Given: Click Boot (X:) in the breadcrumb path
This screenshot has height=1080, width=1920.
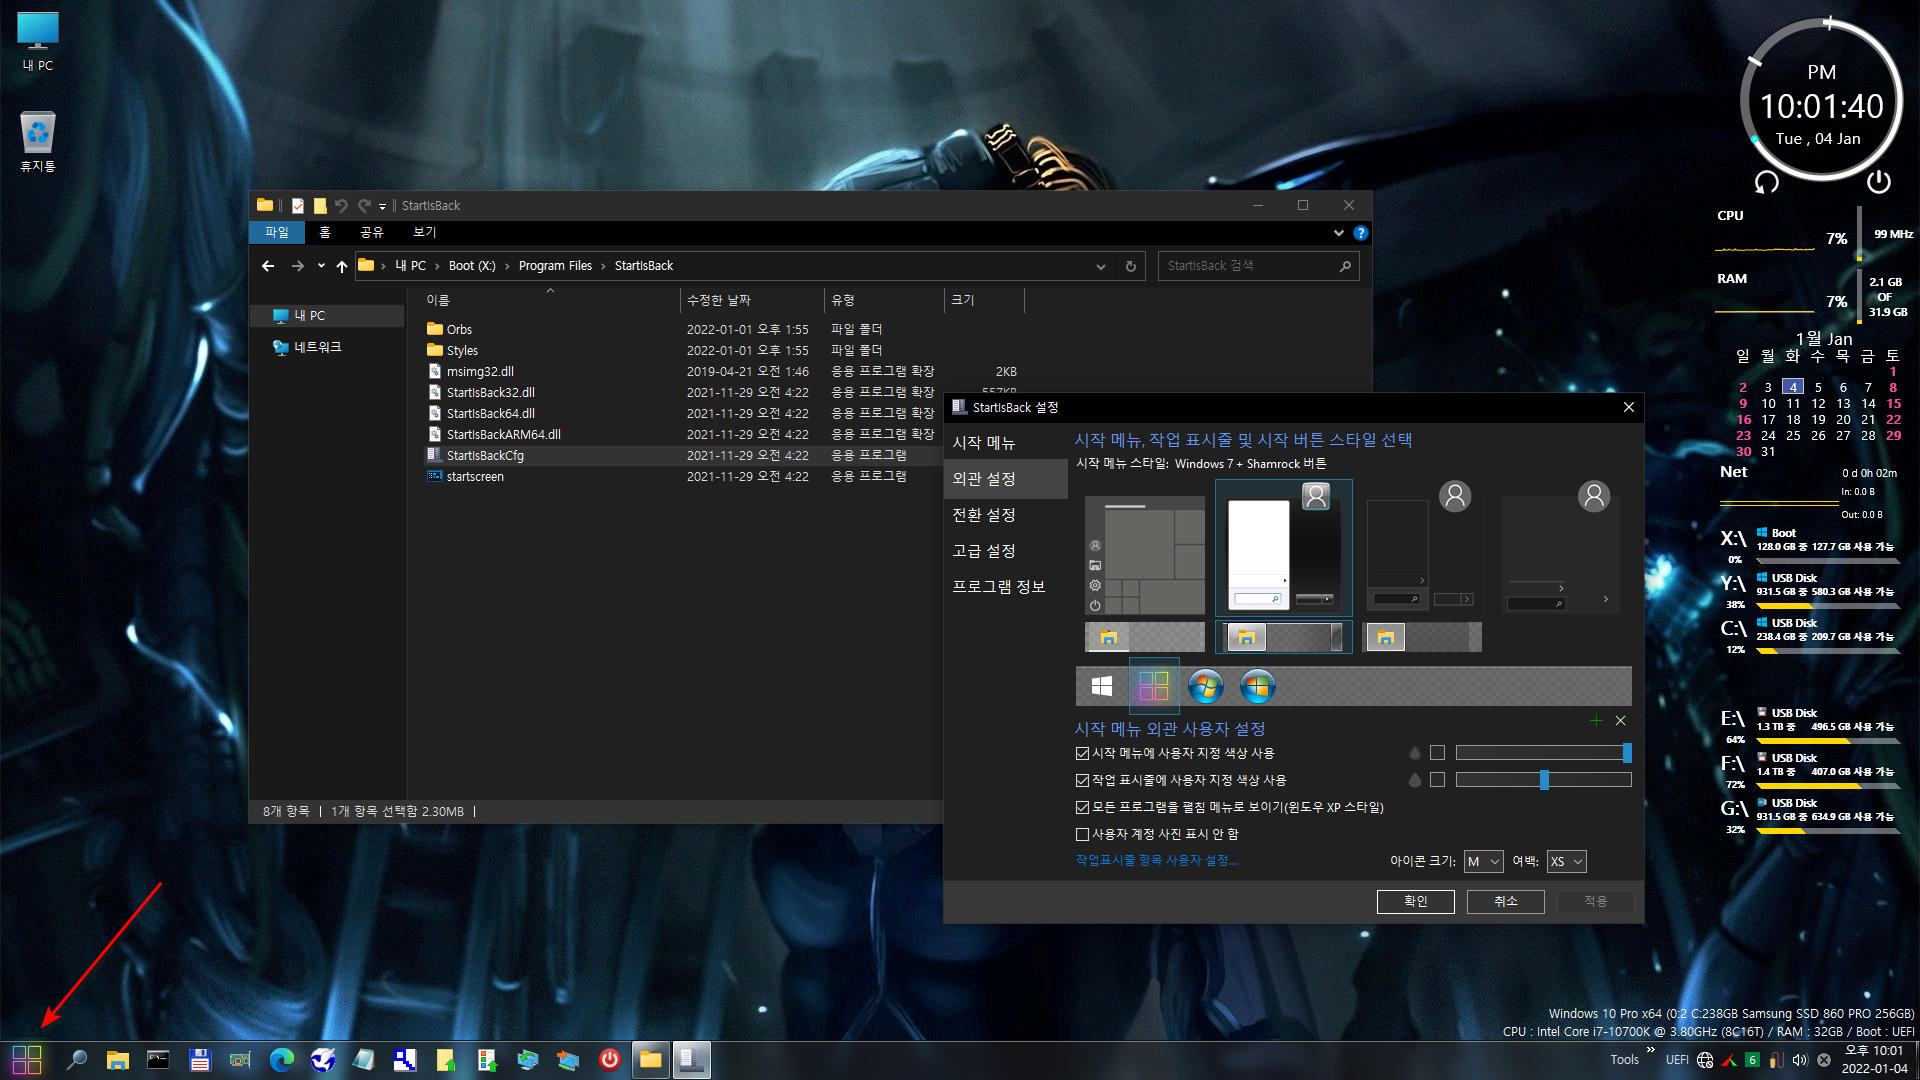Looking at the screenshot, I should (472, 266).
